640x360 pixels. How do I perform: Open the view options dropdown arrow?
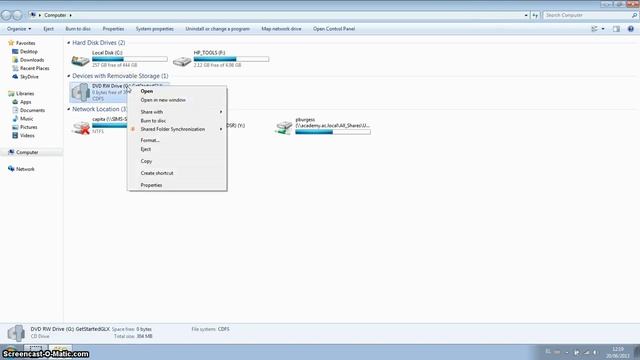tap(603, 29)
